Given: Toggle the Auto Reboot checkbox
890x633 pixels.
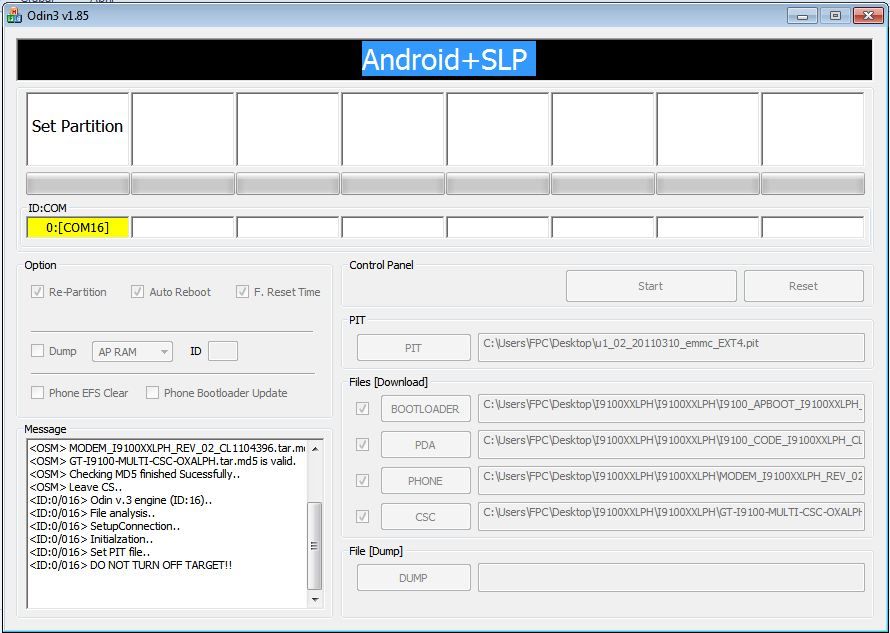Looking at the screenshot, I should coord(138,292).
